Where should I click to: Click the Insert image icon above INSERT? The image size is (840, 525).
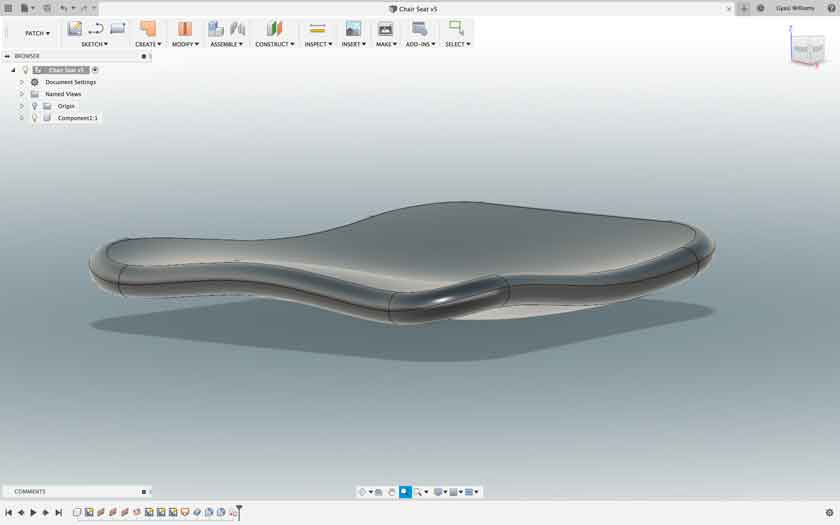pos(353,28)
